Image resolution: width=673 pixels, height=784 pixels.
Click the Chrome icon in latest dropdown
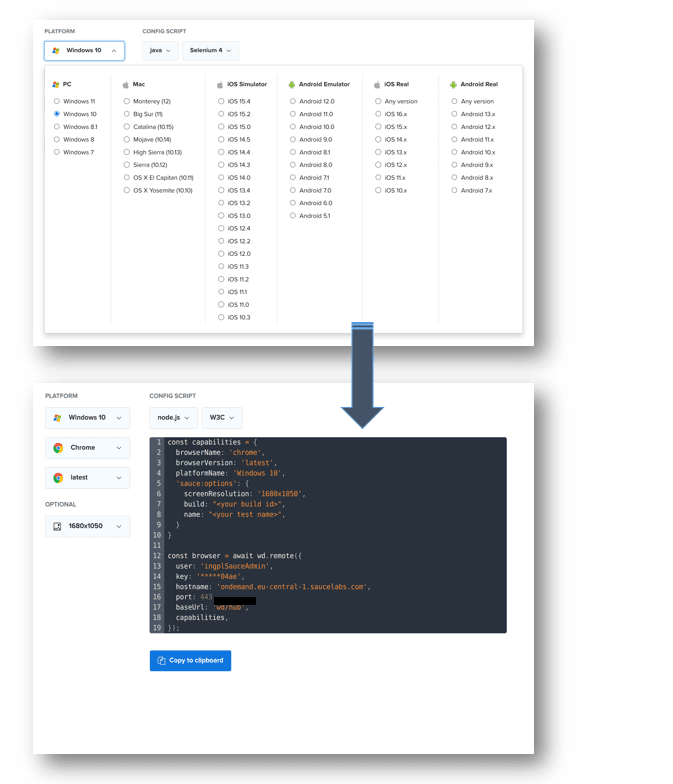coord(58,478)
